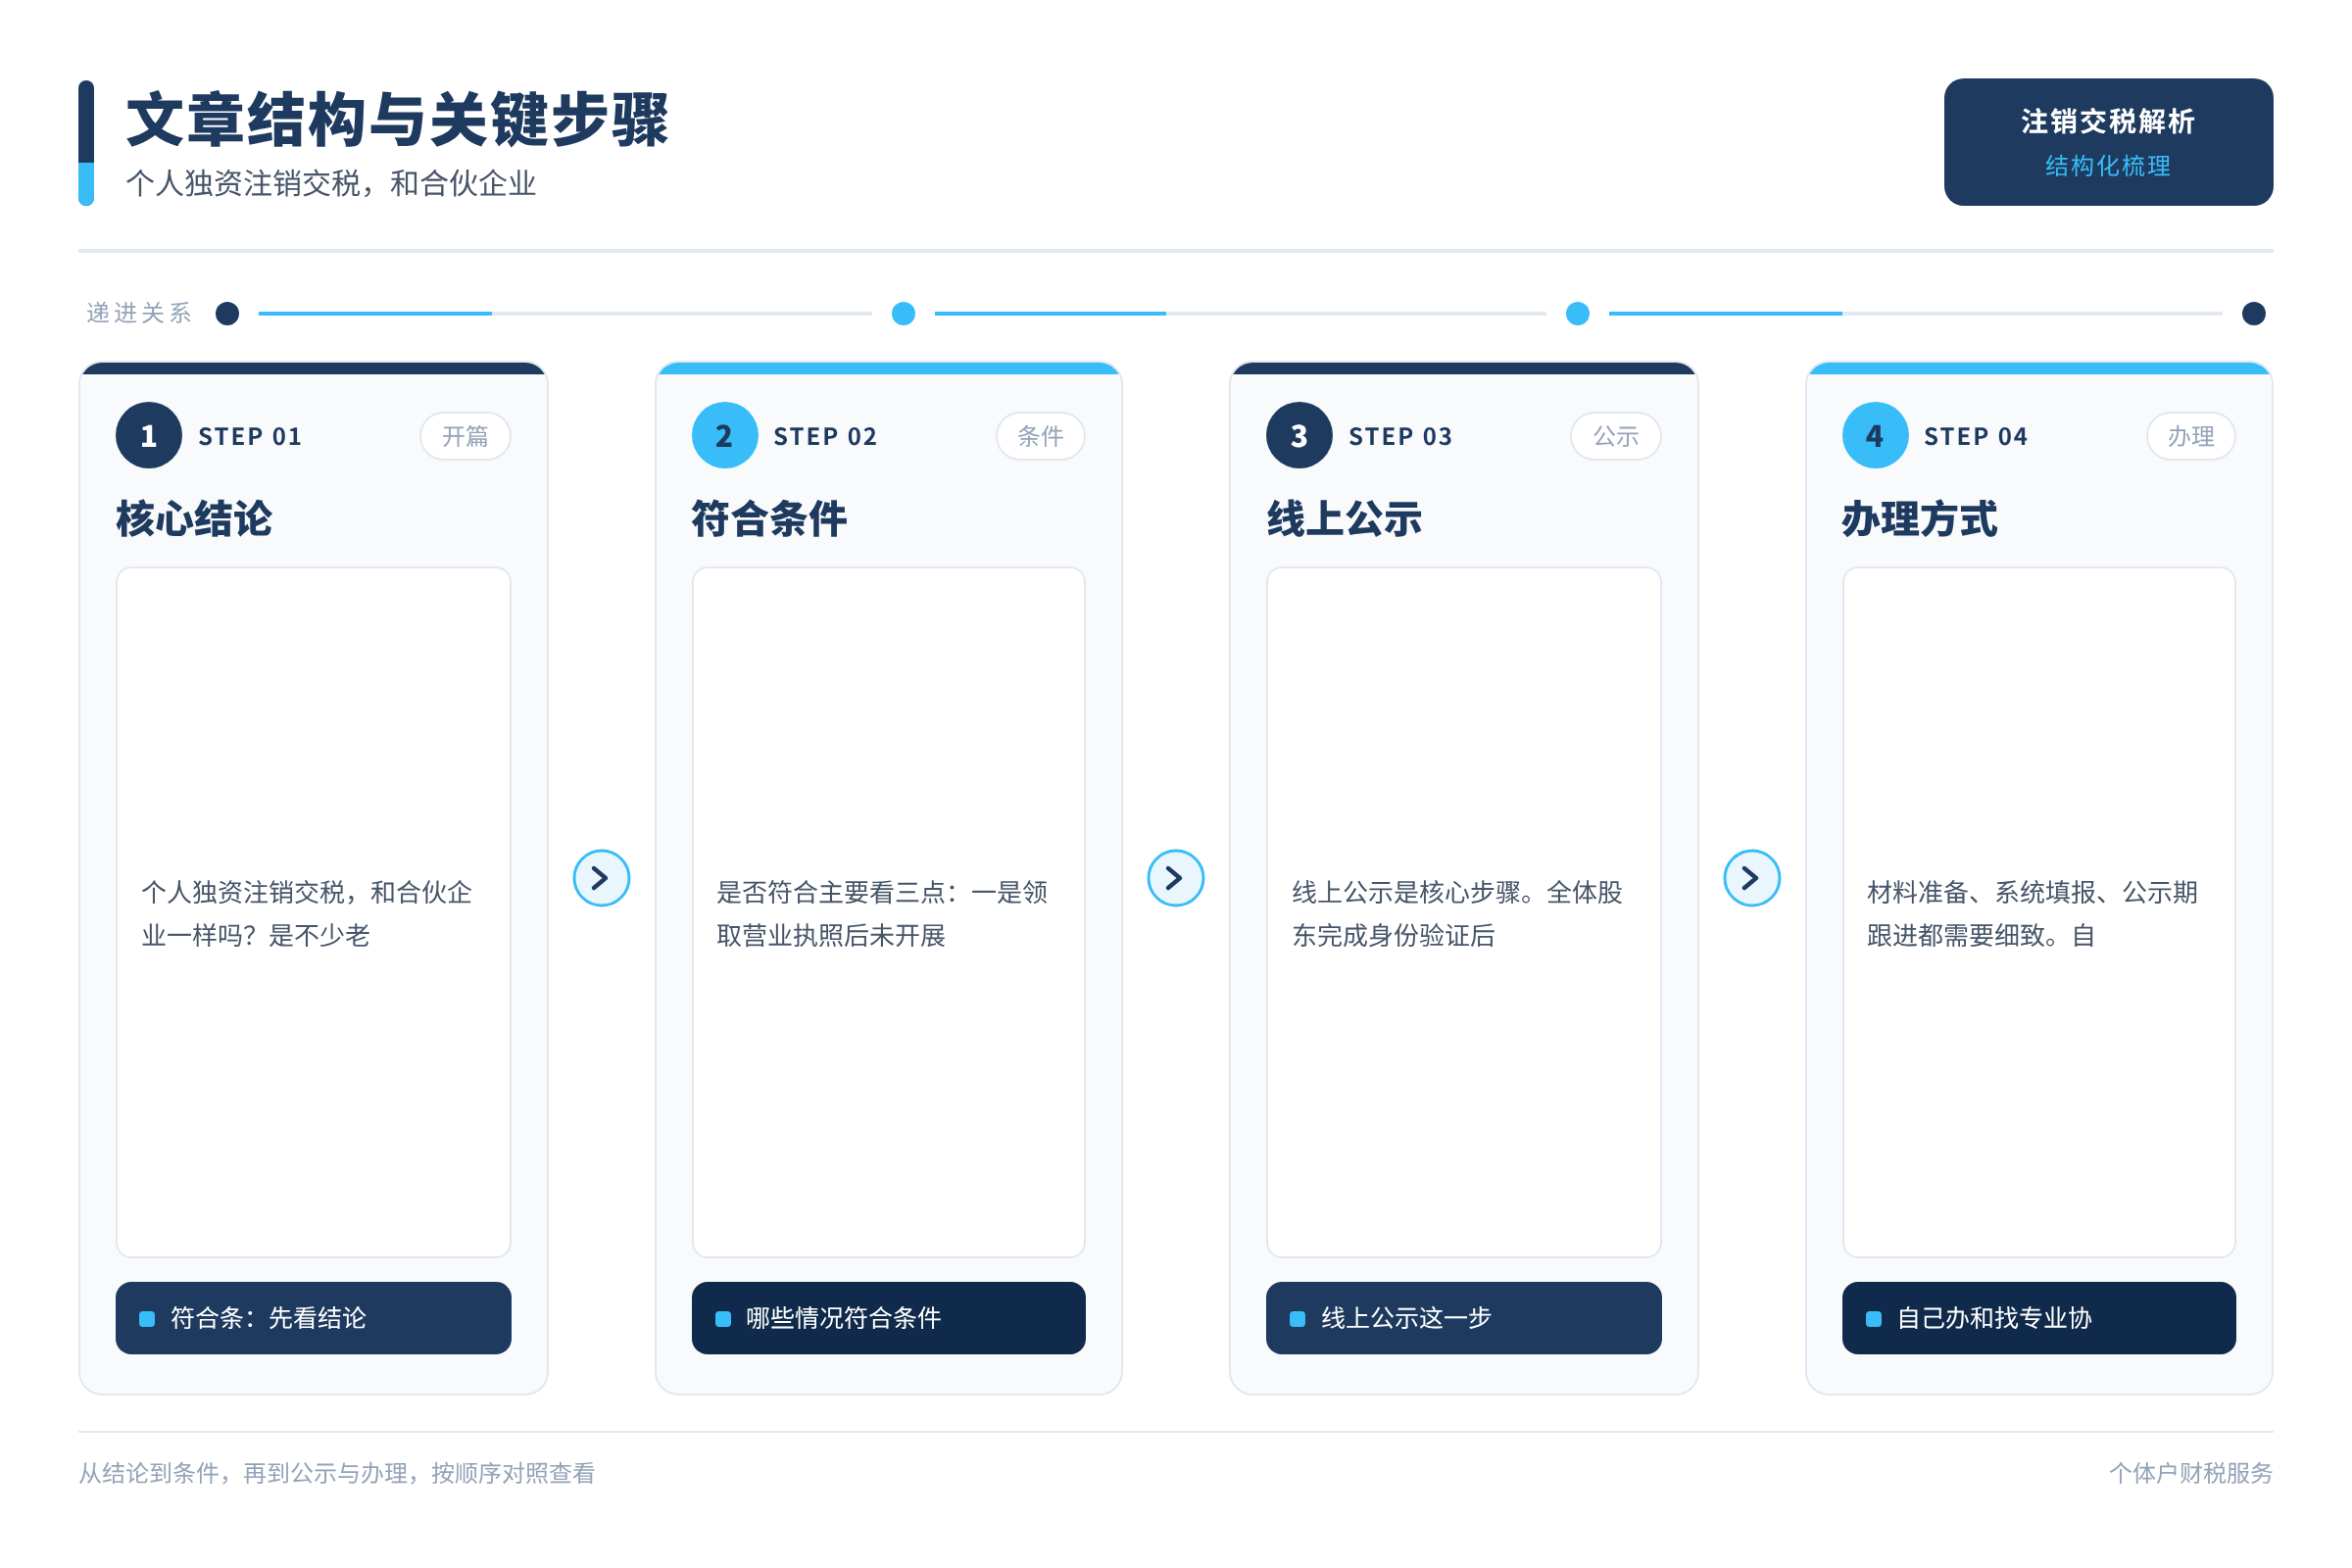
Task: Click the footer text 个体户财税服务
Action: pyautogui.click(x=2190, y=1473)
